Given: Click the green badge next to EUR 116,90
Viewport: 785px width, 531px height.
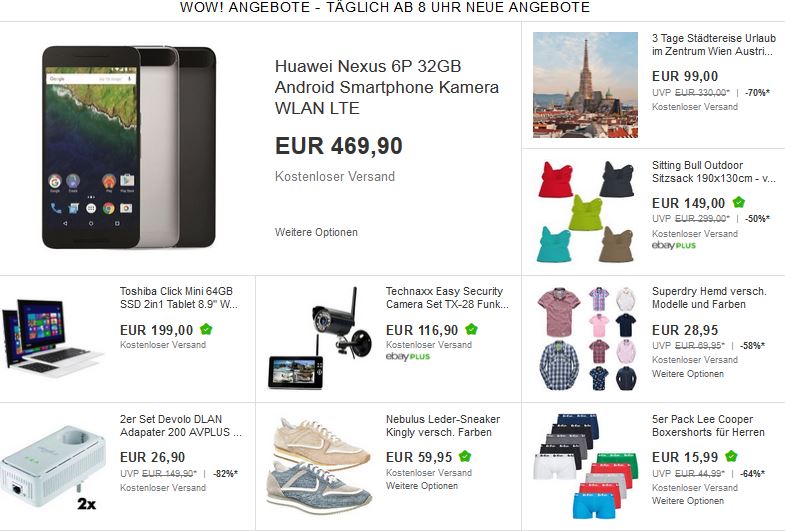Looking at the screenshot, I should tap(471, 329).
